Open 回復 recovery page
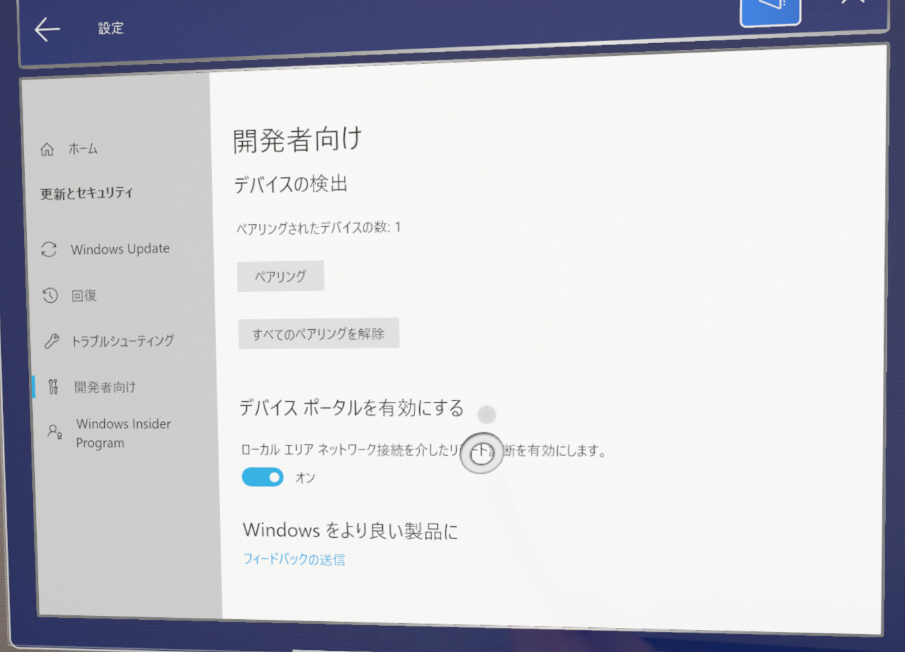This screenshot has height=652, width=905. 84,295
